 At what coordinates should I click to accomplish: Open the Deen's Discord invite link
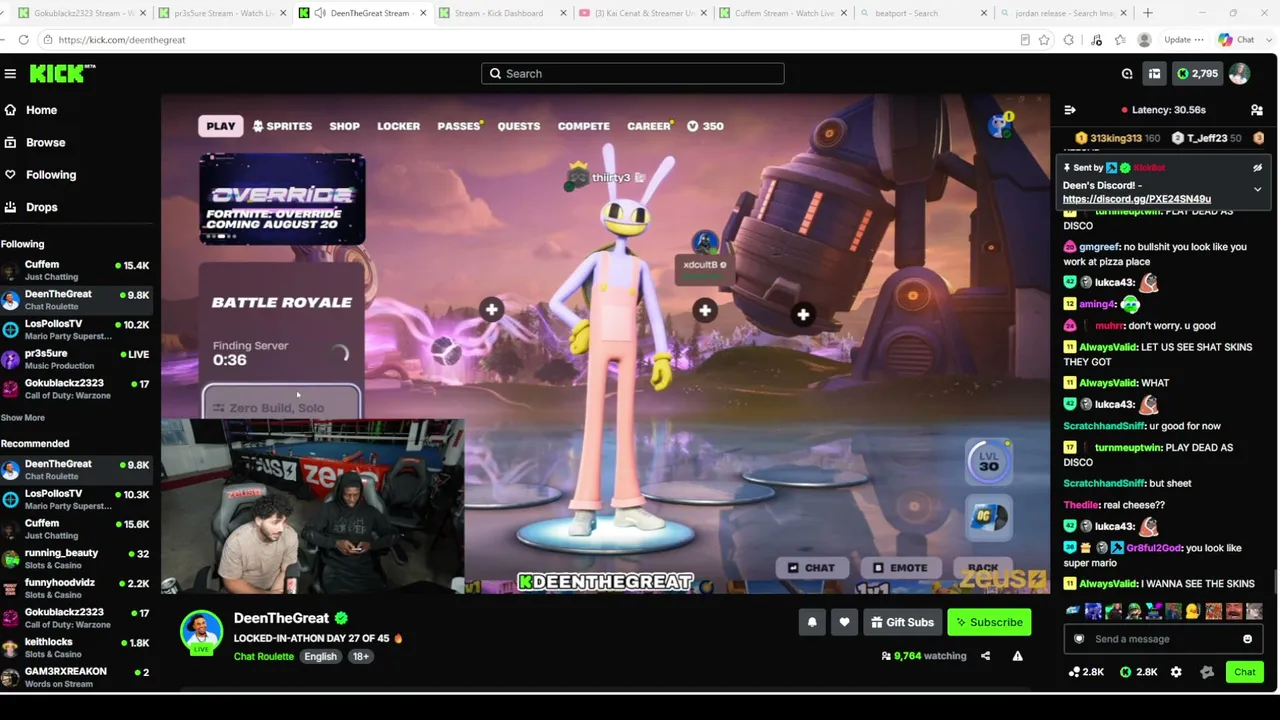click(1137, 199)
